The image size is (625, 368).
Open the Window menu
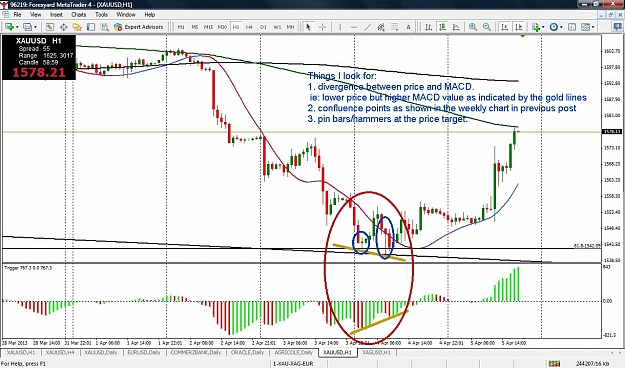[x=126, y=14]
